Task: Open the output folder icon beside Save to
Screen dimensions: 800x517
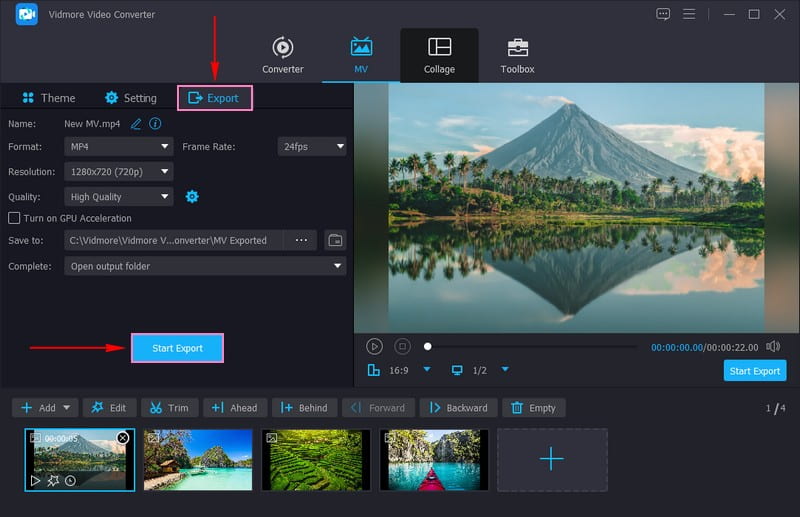Action: click(x=335, y=240)
